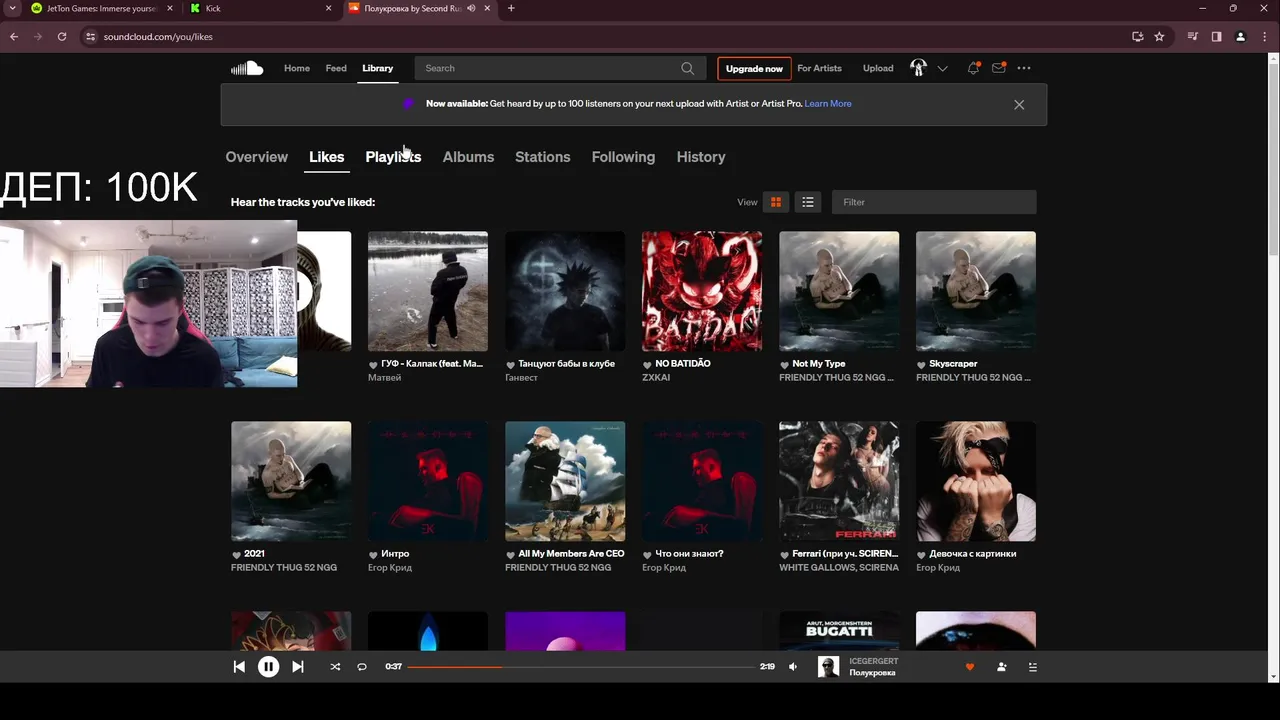Screen dimensions: 1280x720
Task: Expand the profile menu chevron
Action: click(x=942, y=68)
